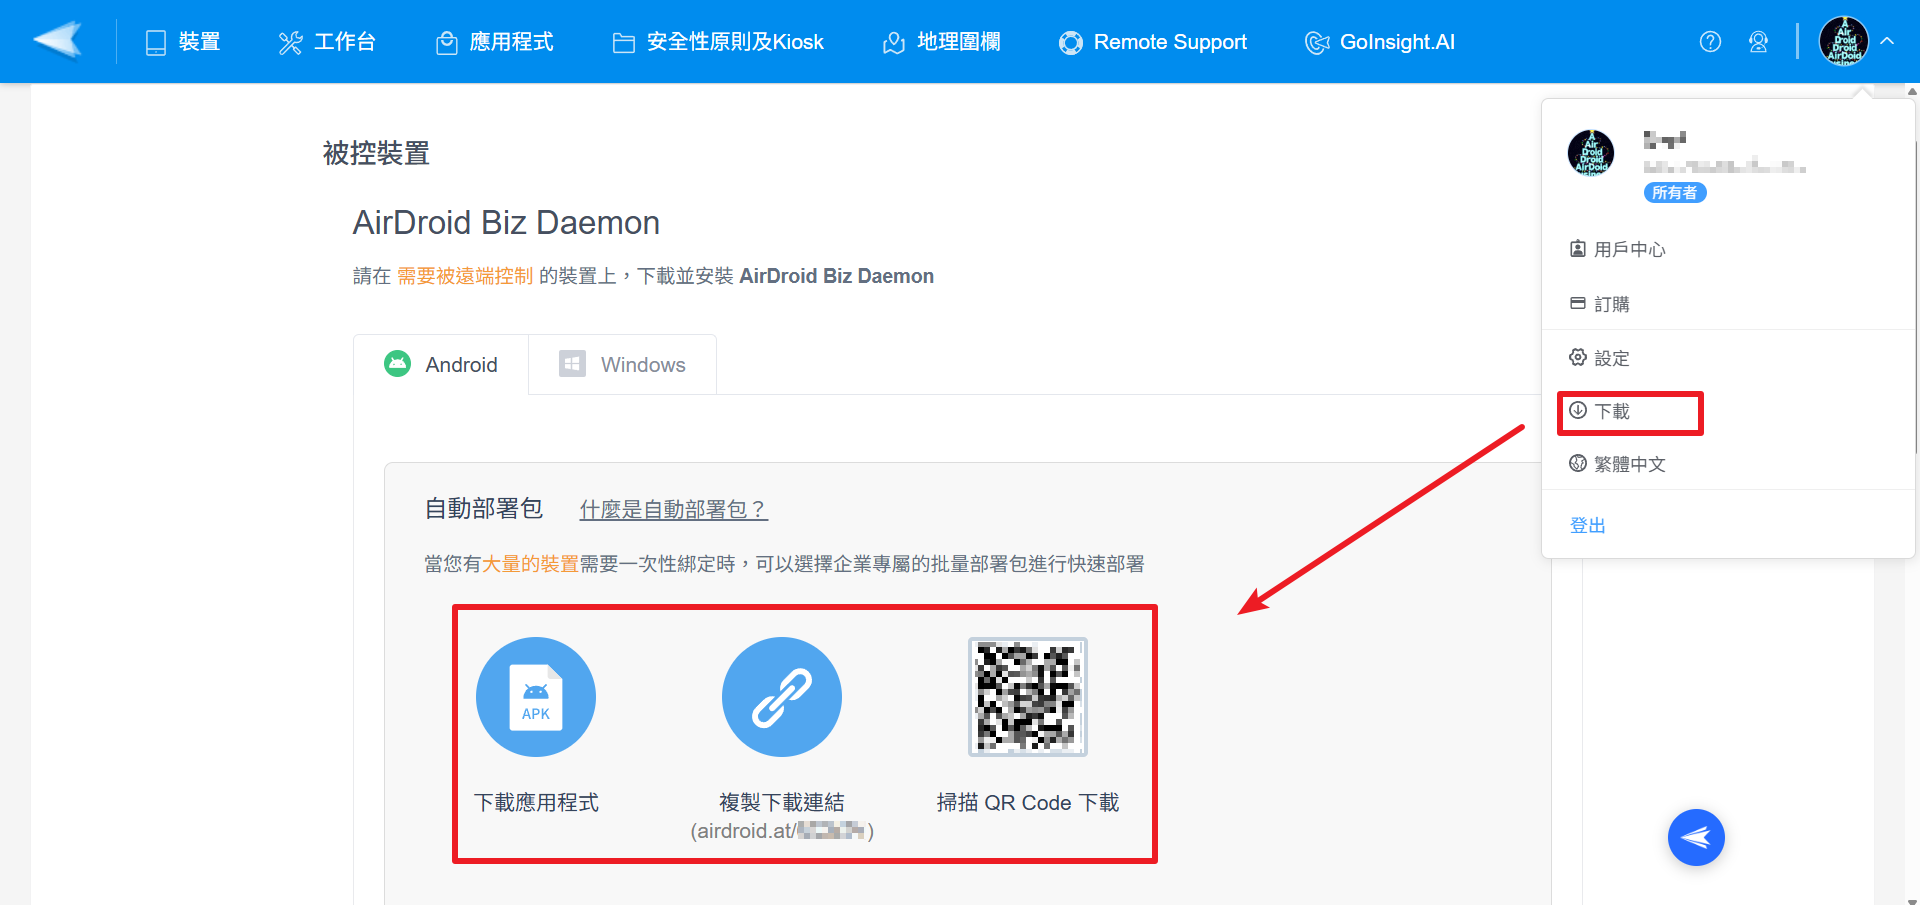Open 什麼是自動部署包？ help link
The image size is (1920, 905).
673,509
